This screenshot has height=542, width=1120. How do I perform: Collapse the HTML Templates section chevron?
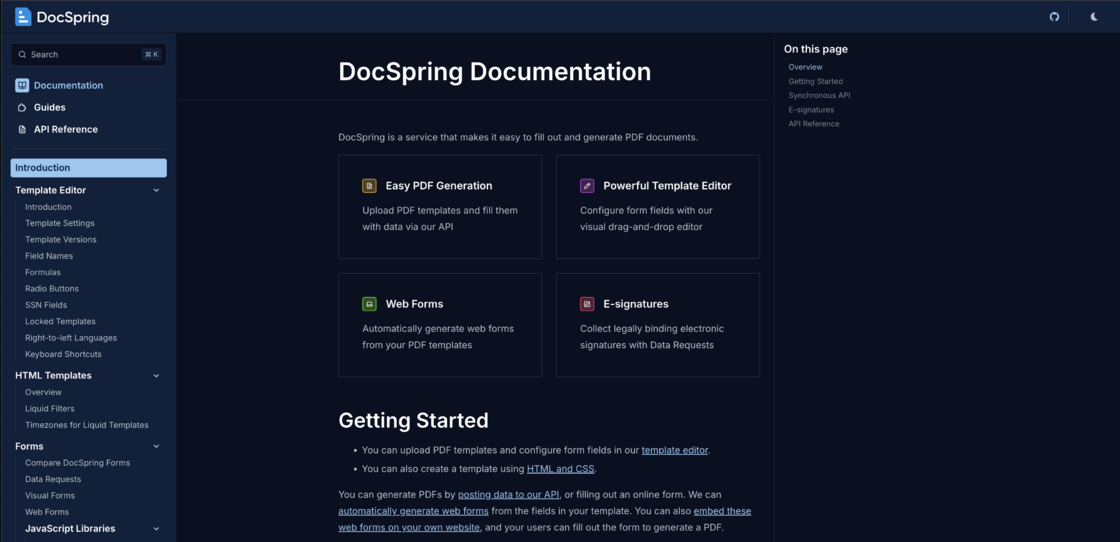pos(156,376)
